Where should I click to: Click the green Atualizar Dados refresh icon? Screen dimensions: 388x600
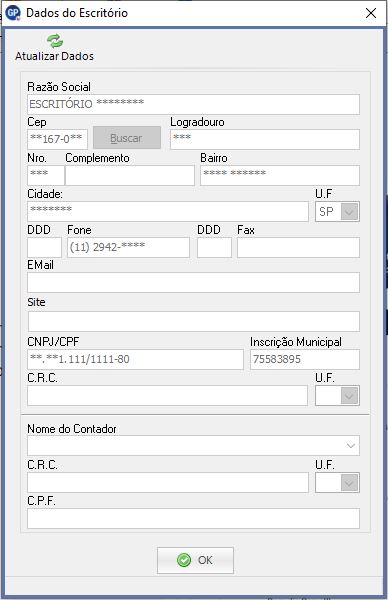pos(55,41)
